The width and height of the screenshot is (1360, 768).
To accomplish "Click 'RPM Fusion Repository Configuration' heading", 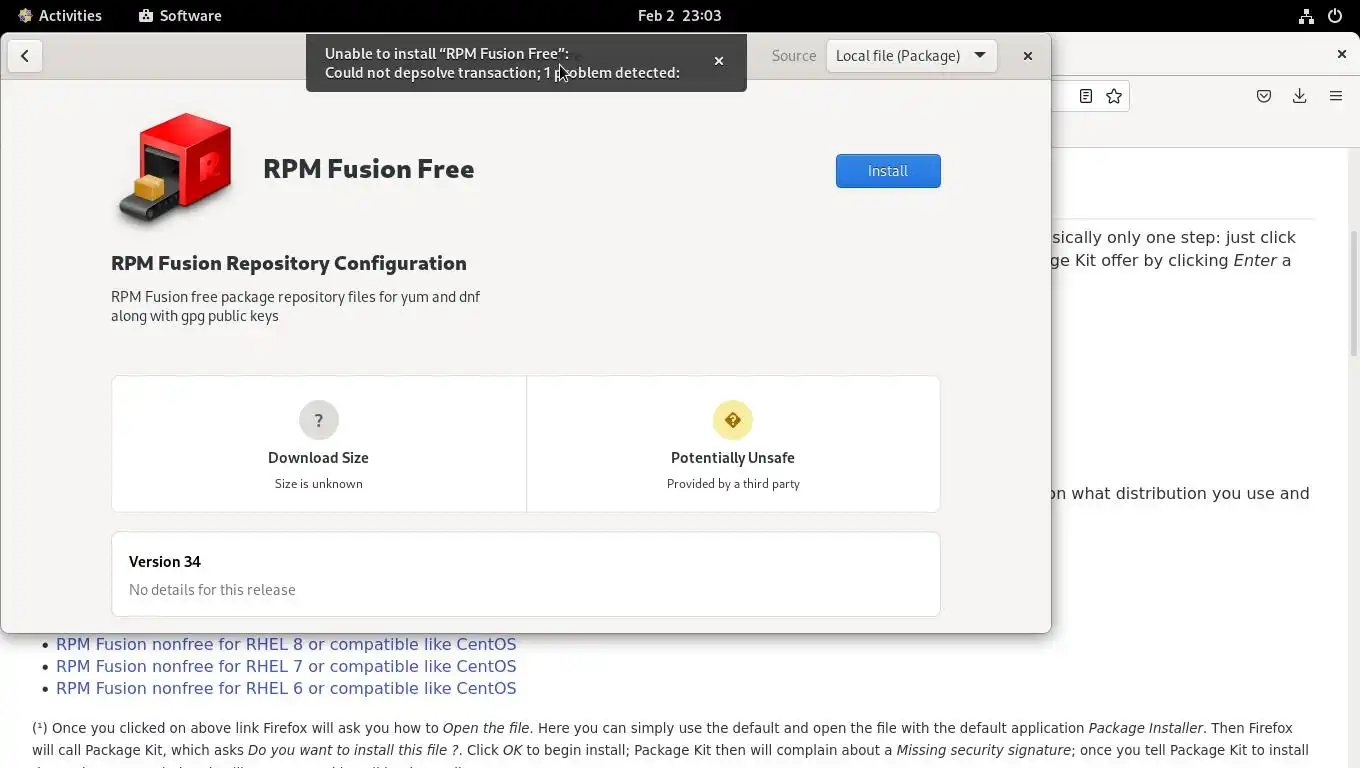I will click(x=289, y=263).
